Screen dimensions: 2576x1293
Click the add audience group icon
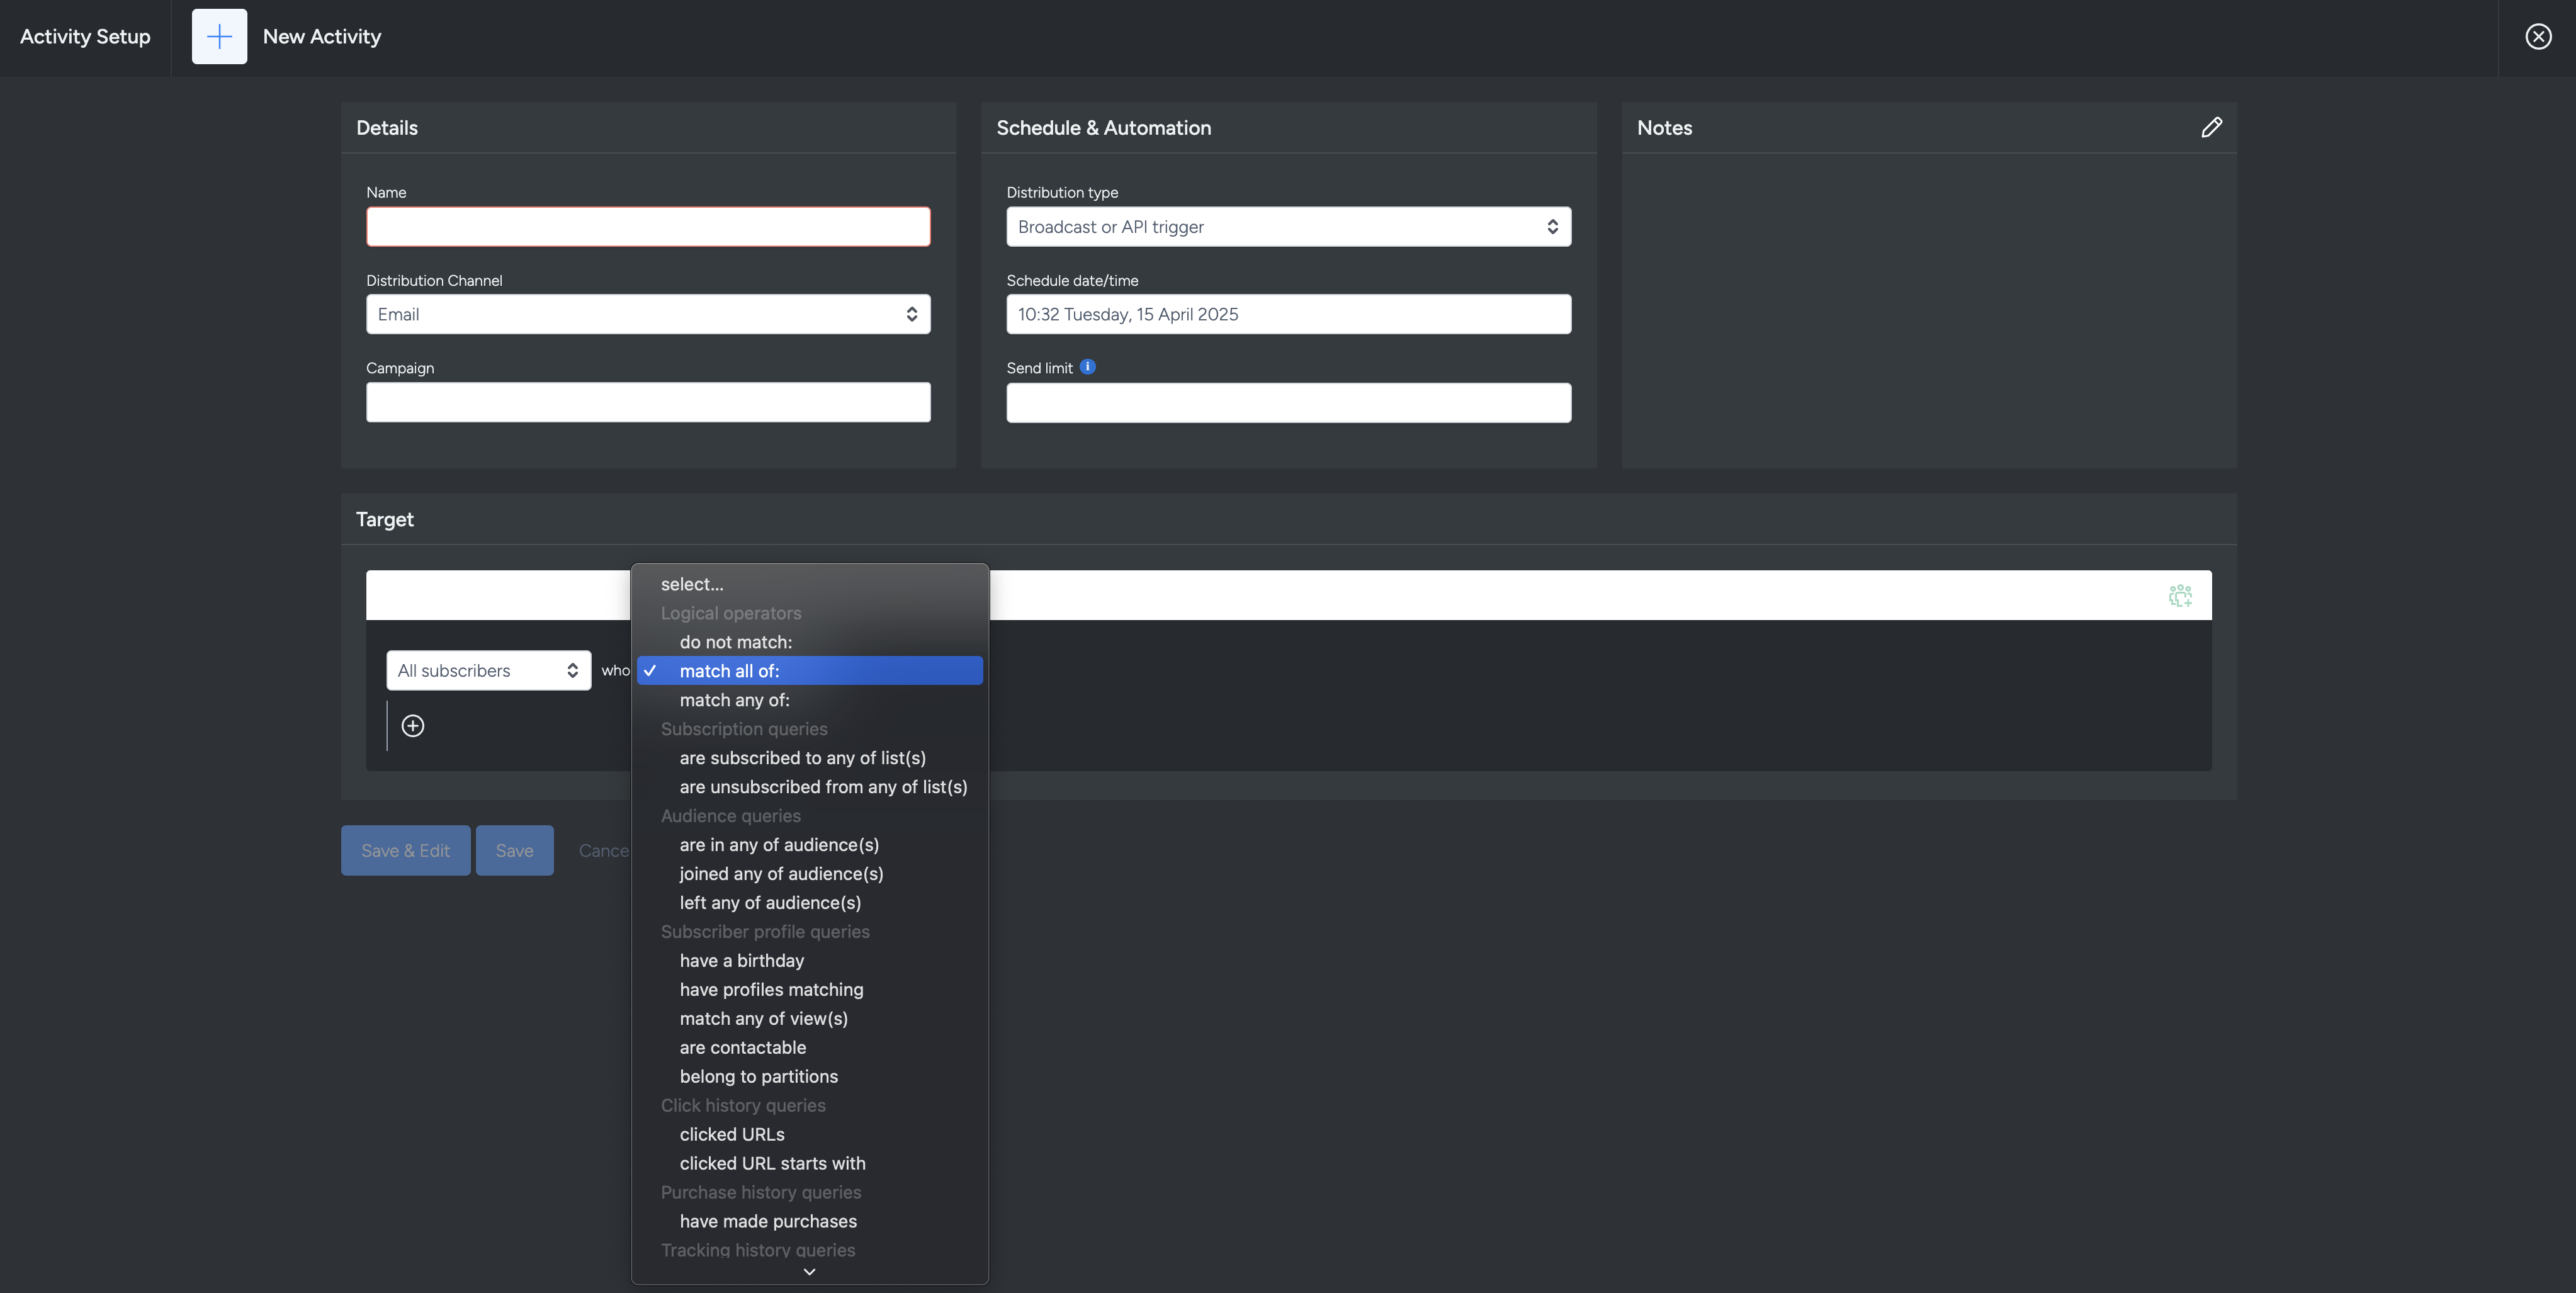pos(2180,596)
